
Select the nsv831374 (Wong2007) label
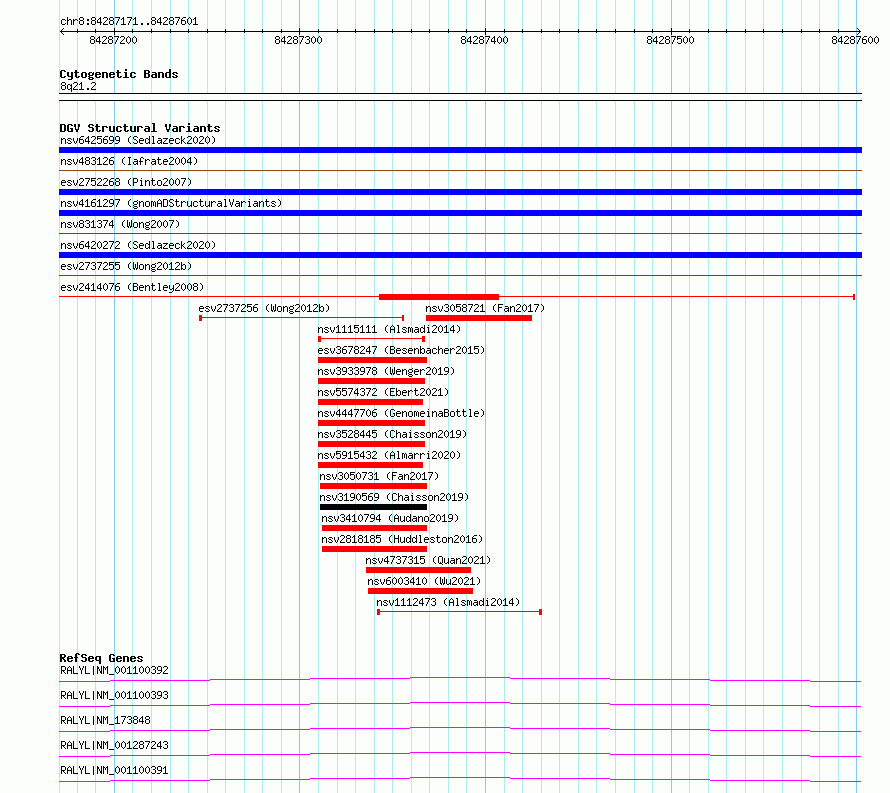click(x=120, y=224)
